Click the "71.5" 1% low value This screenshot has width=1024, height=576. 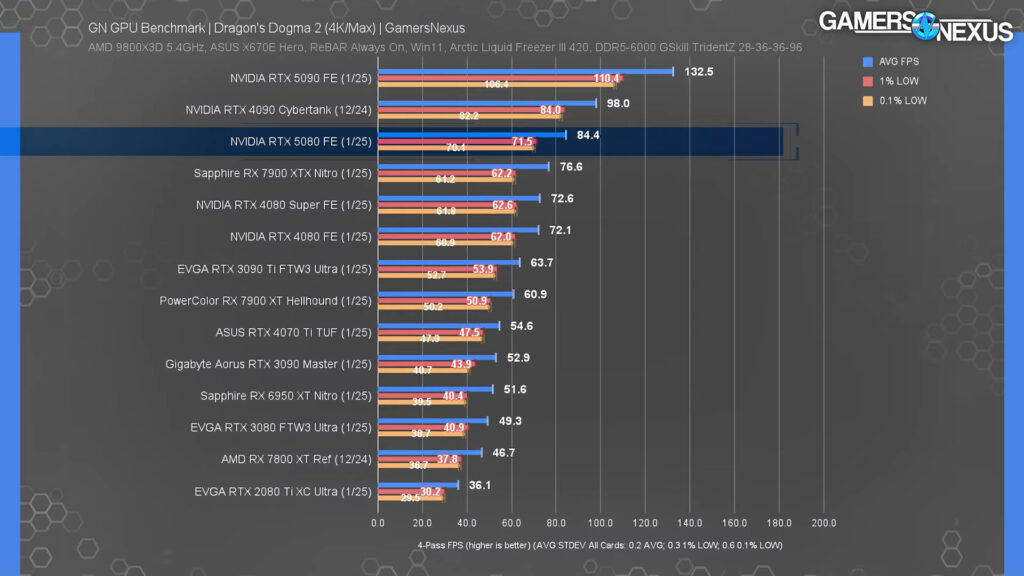click(x=522, y=142)
